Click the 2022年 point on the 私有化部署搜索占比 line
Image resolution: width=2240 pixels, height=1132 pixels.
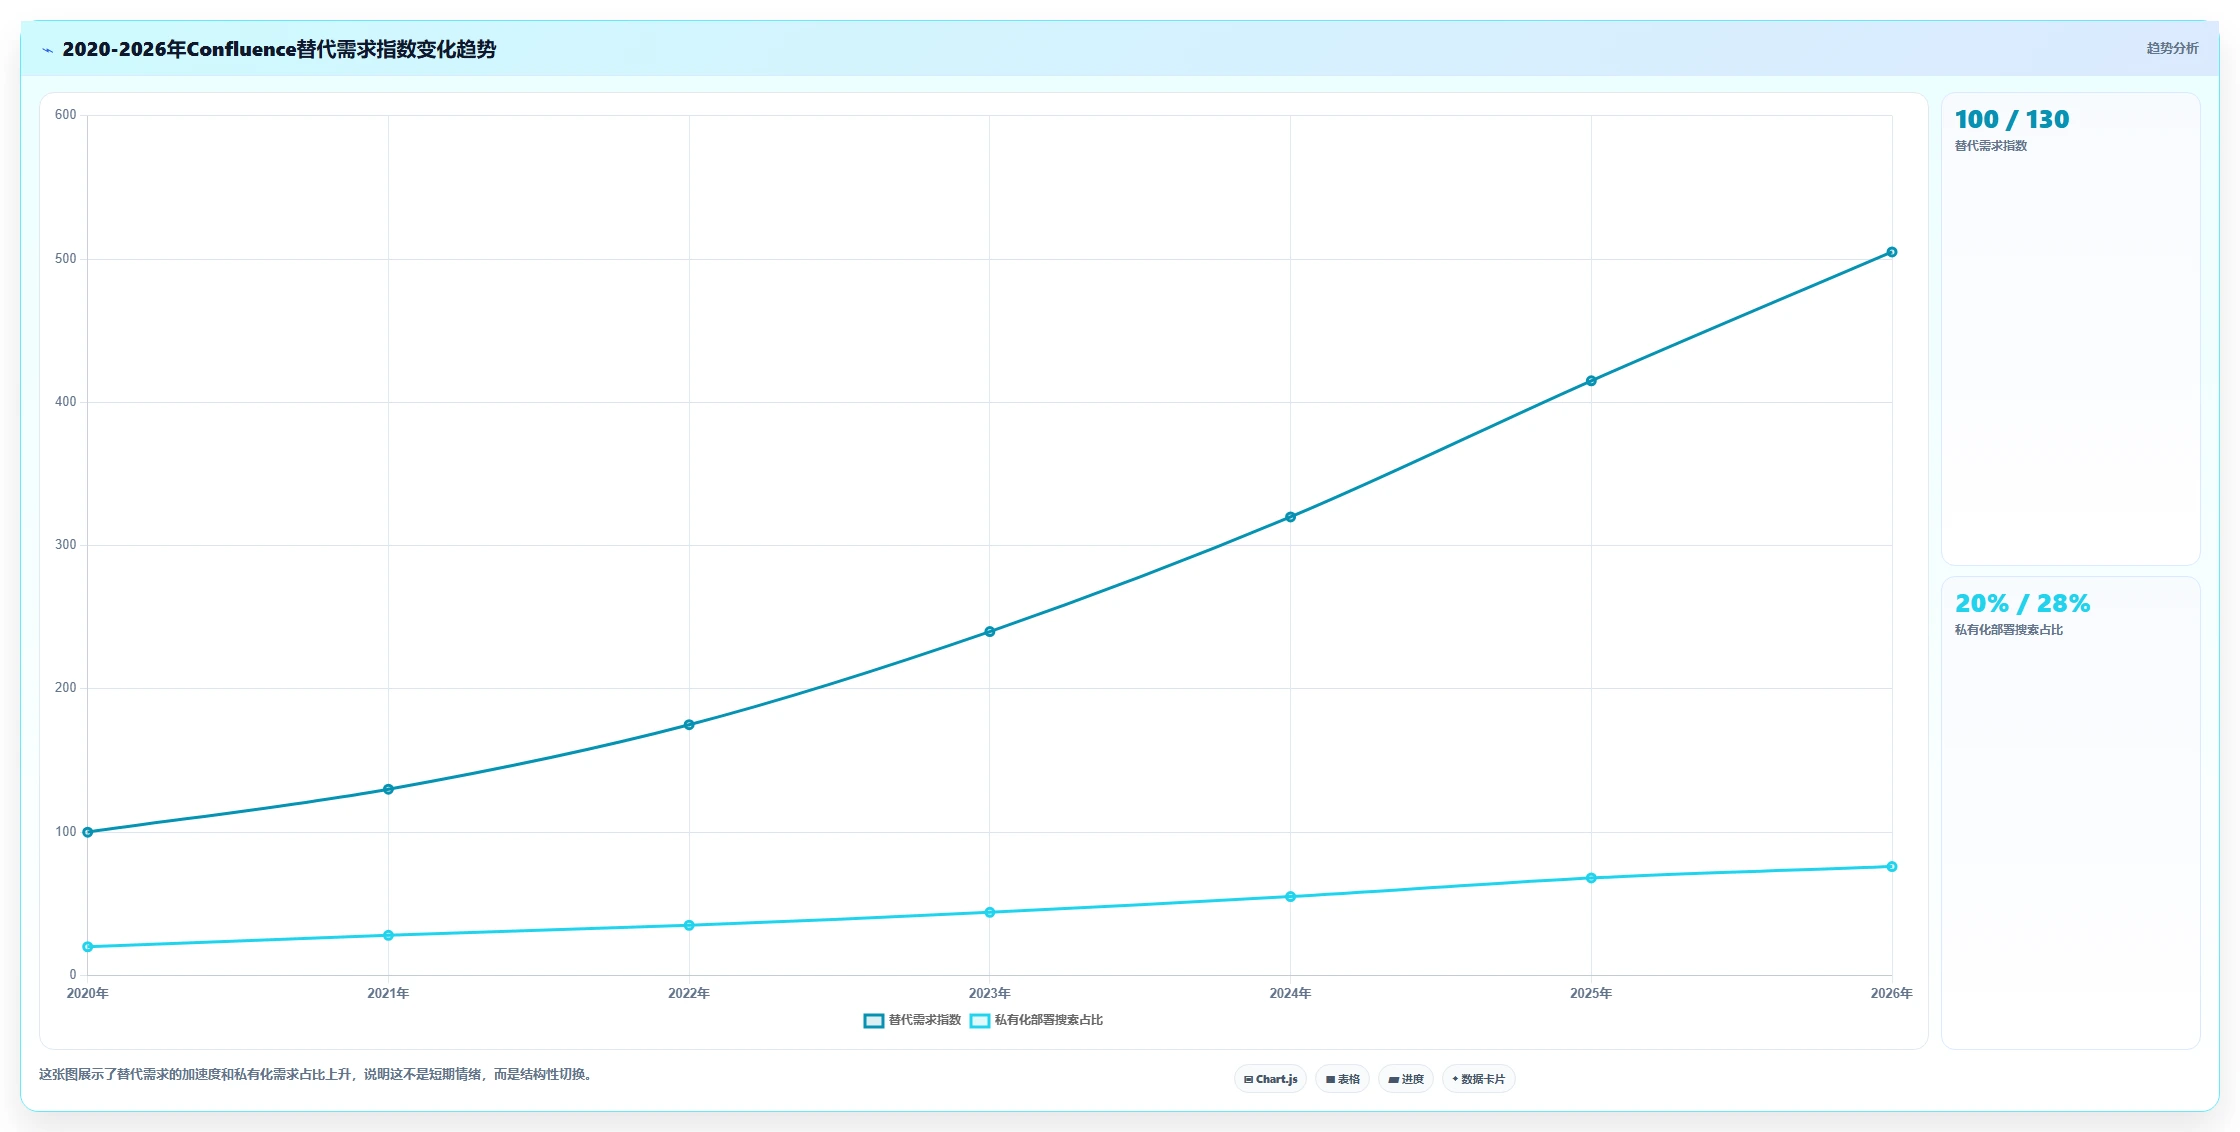(x=689, y=925)
